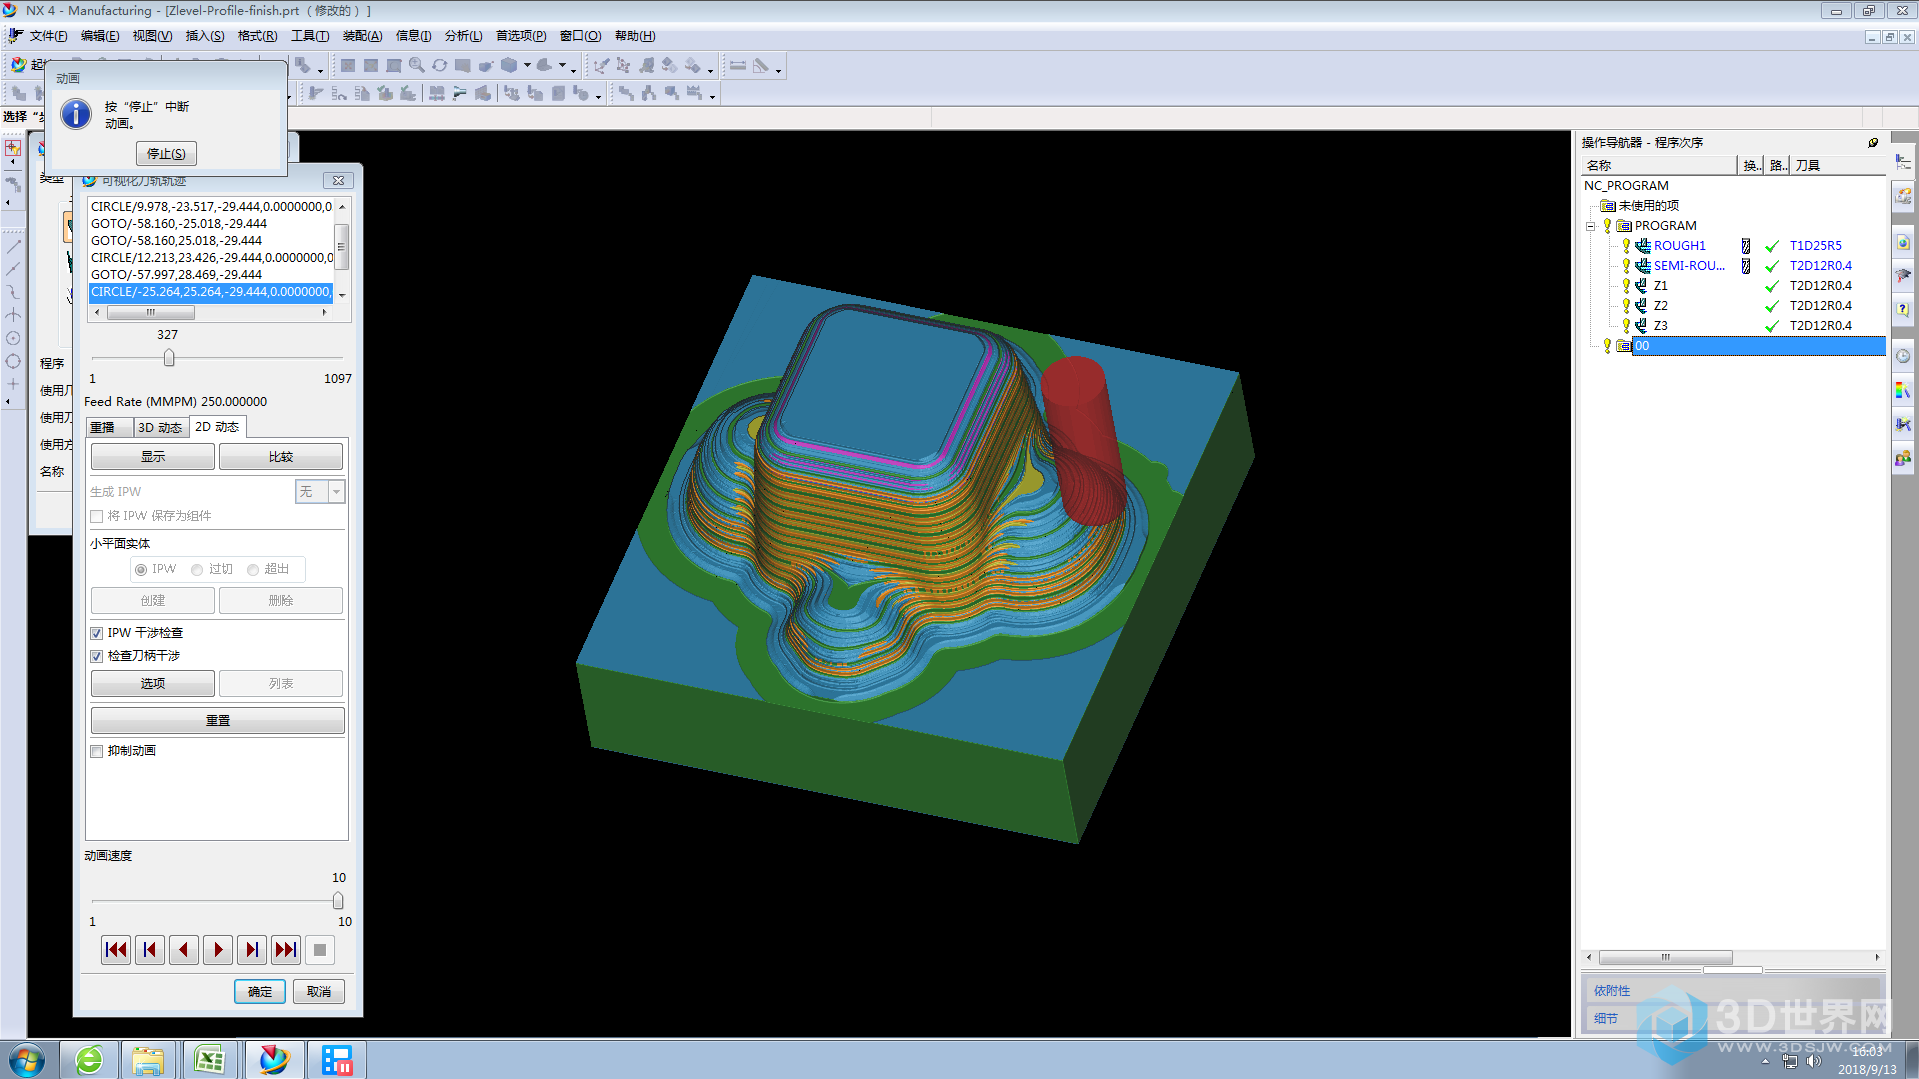
Task: Select the highlighted CIRCLE/-25.264 toolpath line
Action: [x=211, y=292]
